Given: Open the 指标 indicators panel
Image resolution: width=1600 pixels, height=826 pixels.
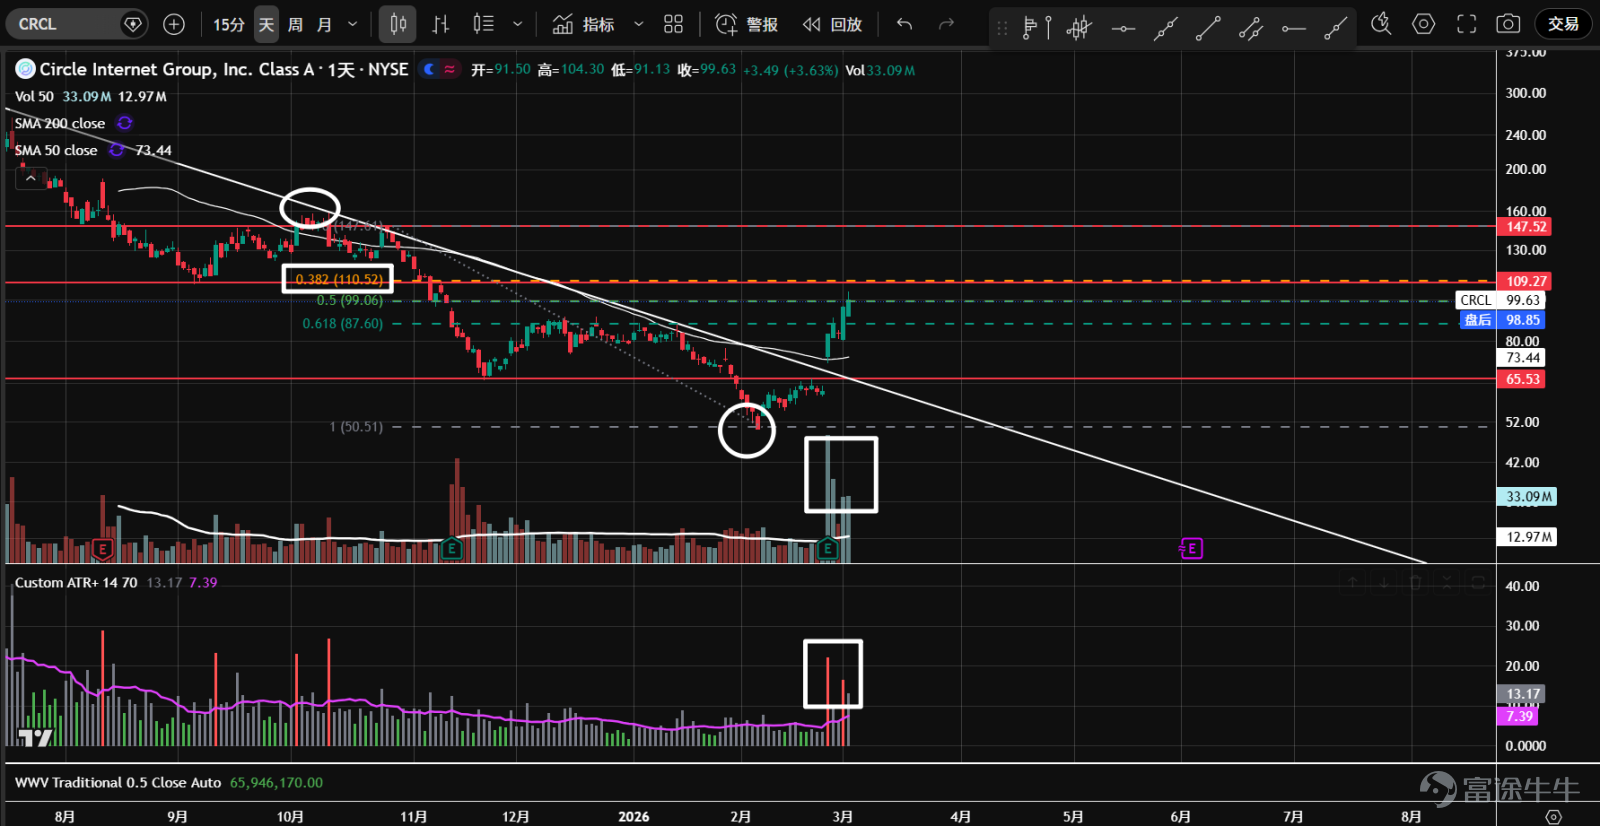Looking at the screenshot, I should (x=584, y=24).
